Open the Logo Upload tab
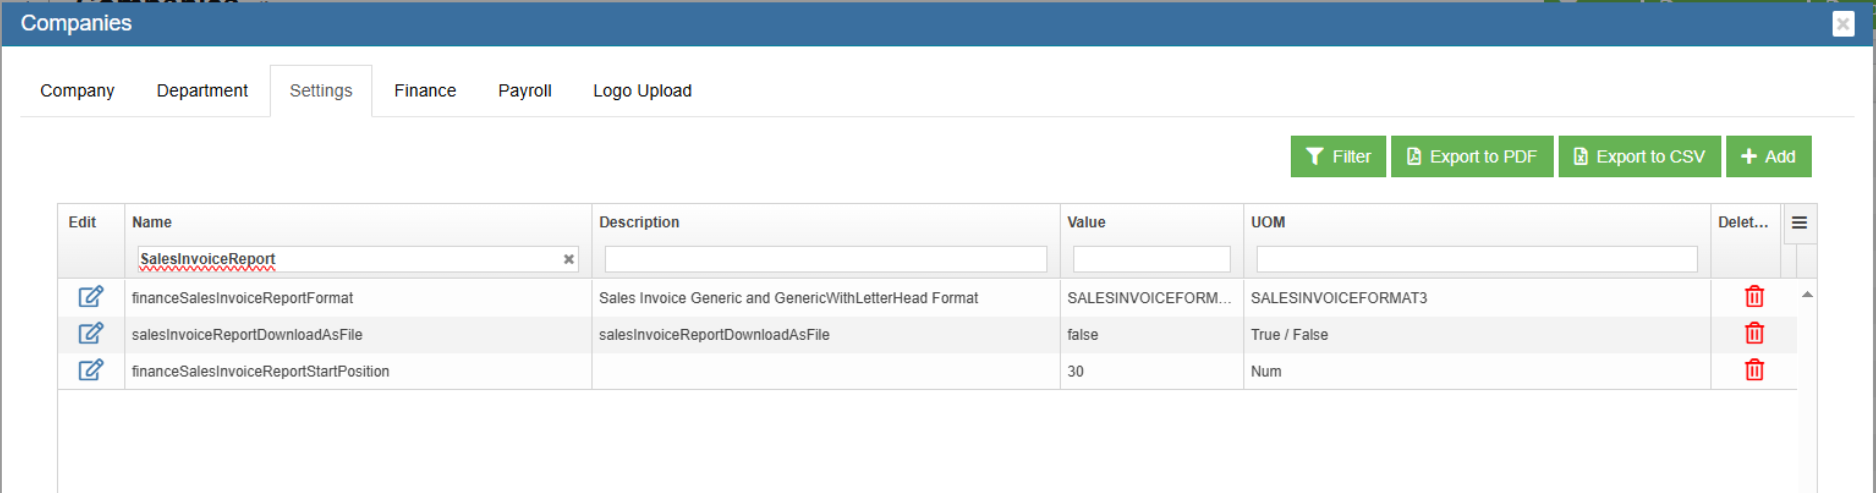 point(642,91)
